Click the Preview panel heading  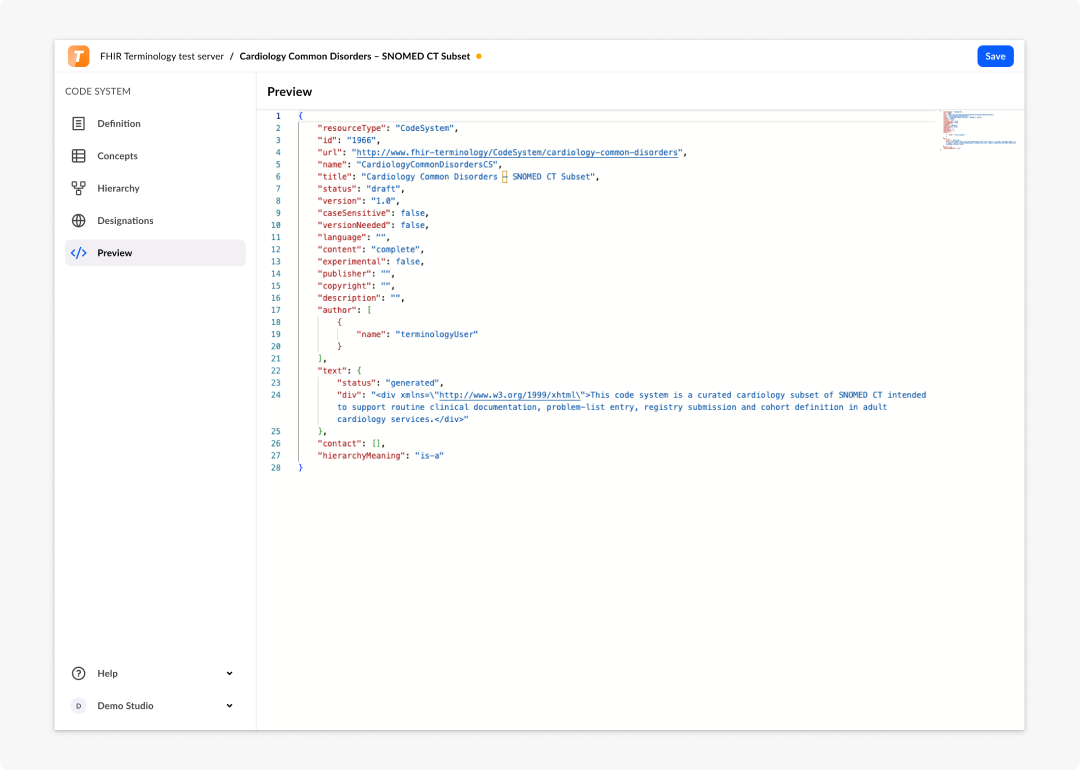[289, 92]
